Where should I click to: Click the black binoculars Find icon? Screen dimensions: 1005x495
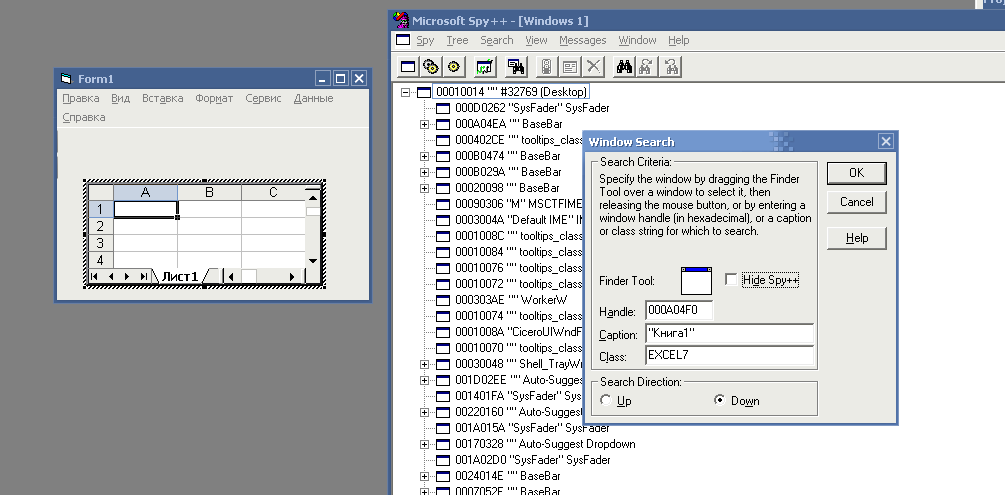pos(624,66)
